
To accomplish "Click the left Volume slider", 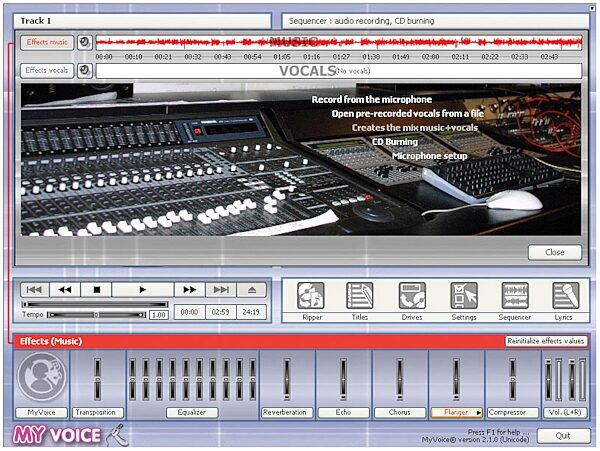I will [x=548, y=379].
